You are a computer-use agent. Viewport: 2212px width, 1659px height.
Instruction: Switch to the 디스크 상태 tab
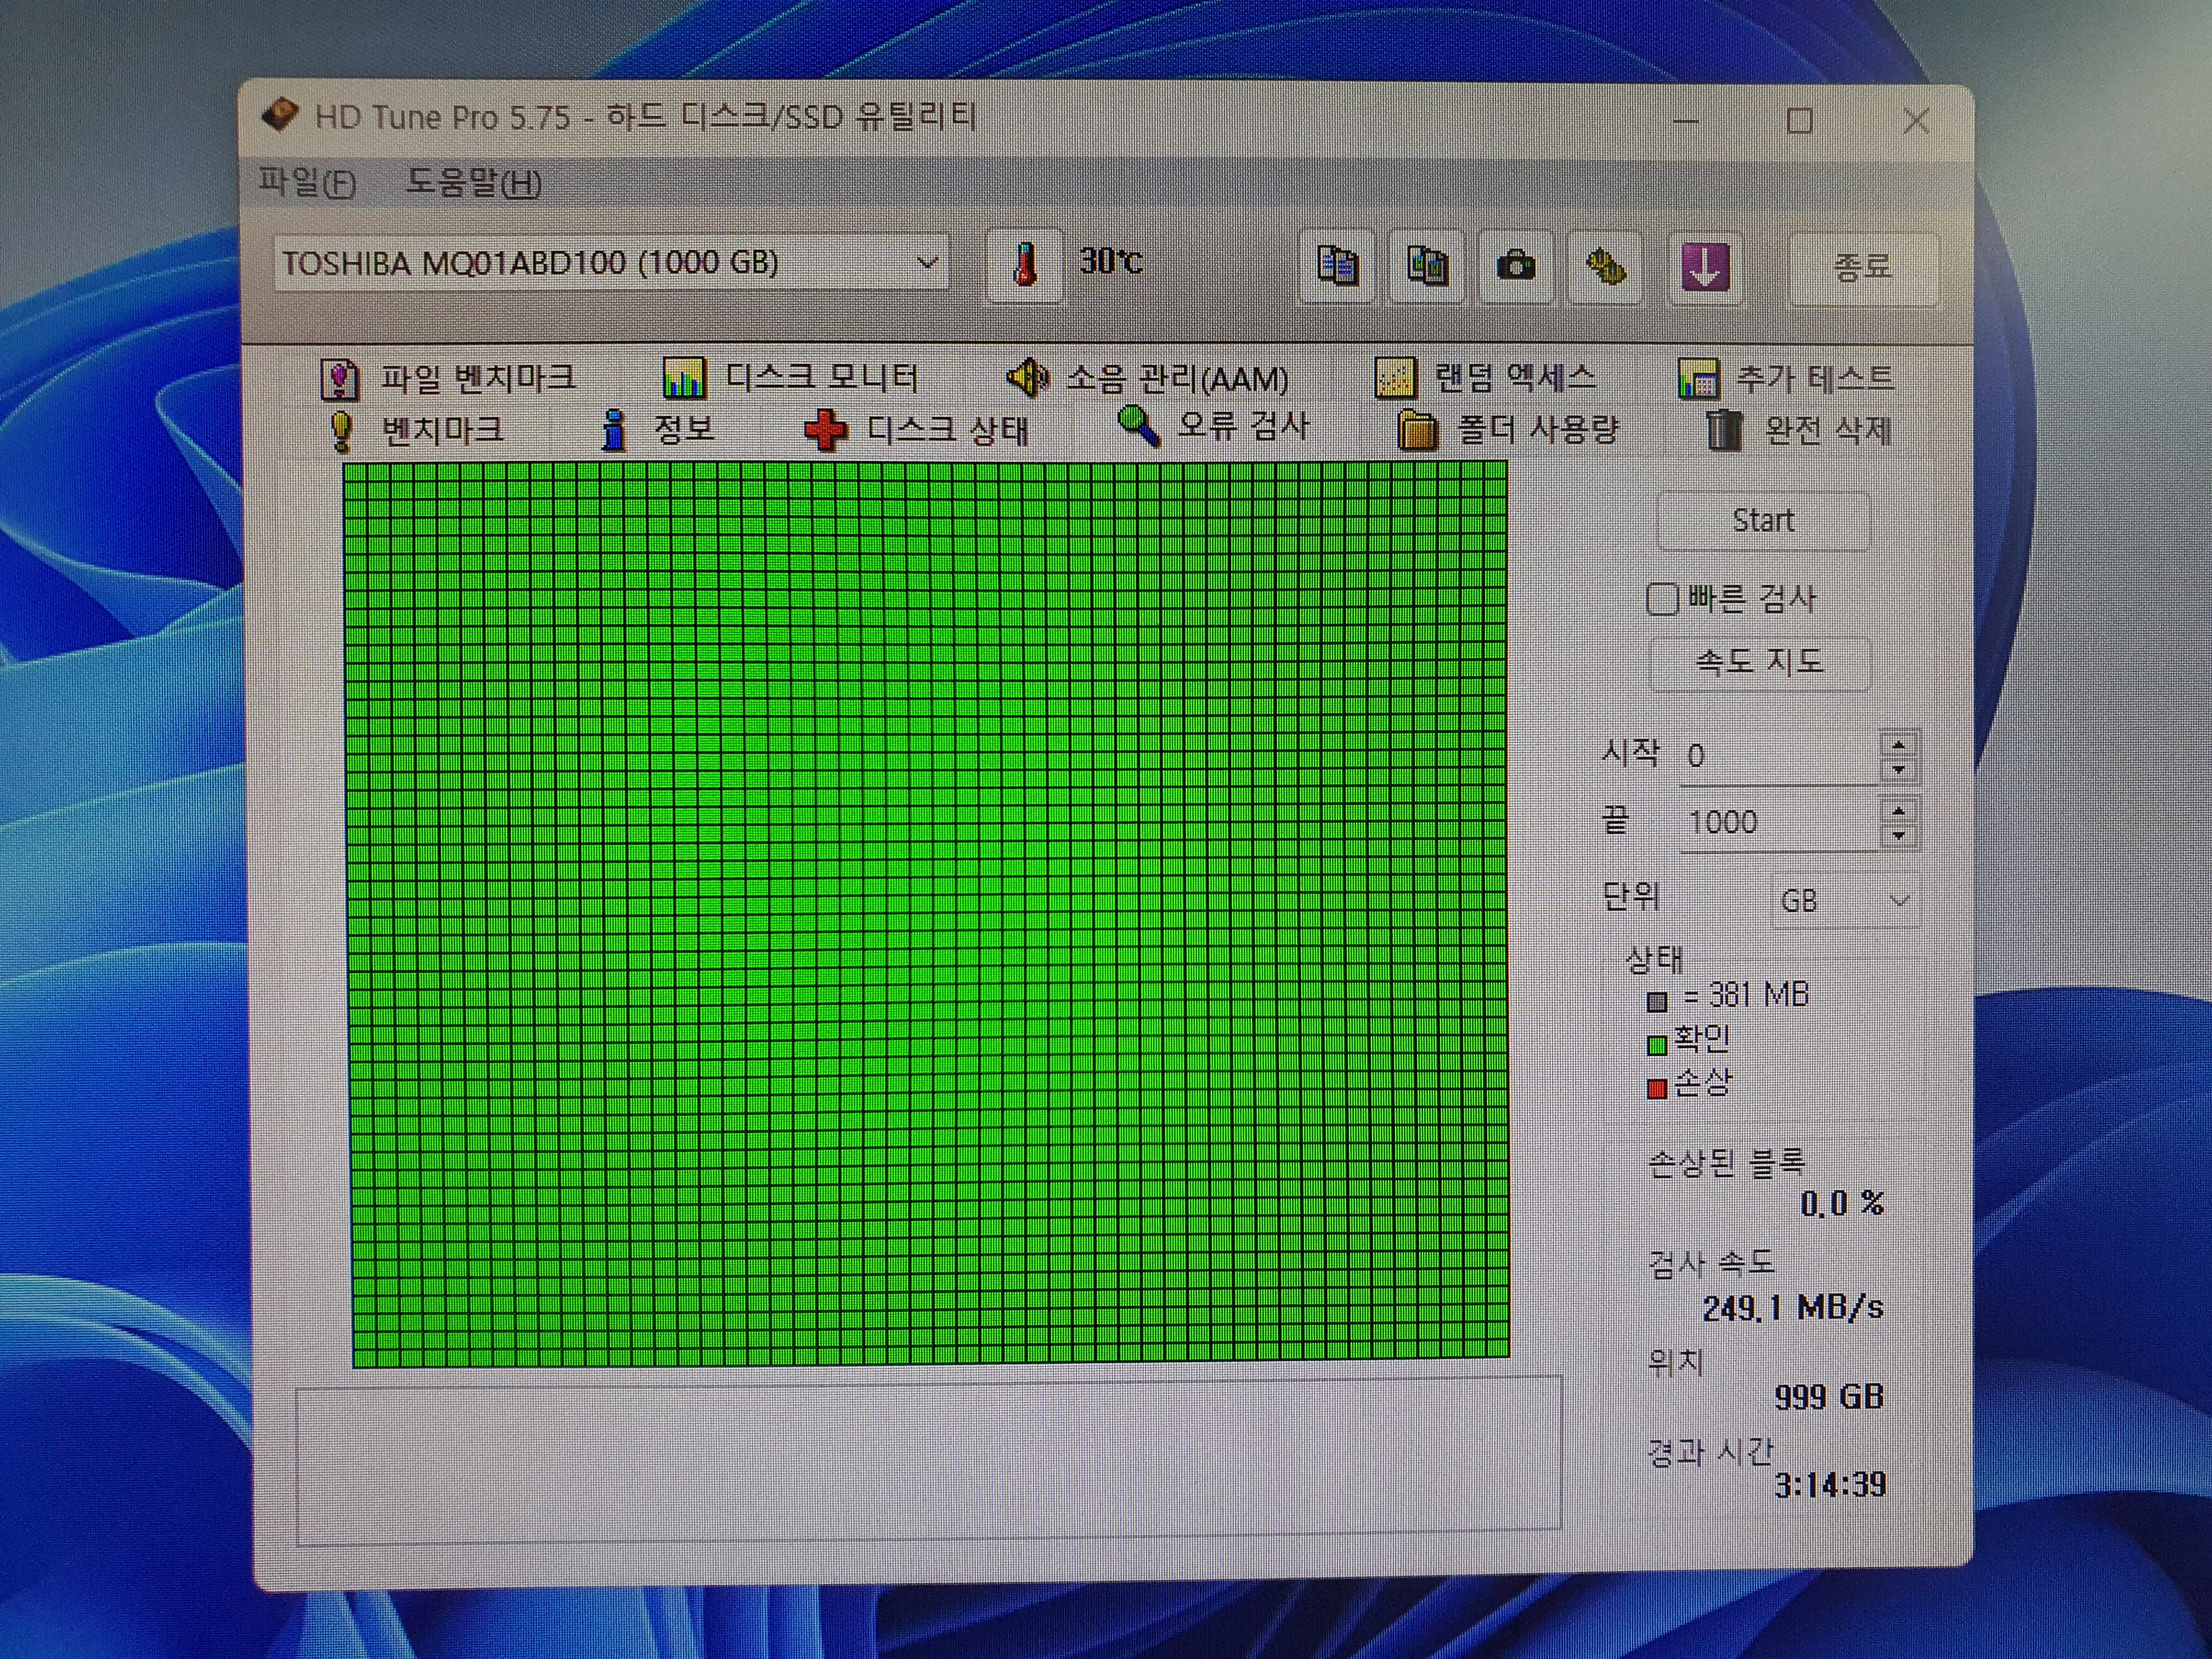point(917,431)
